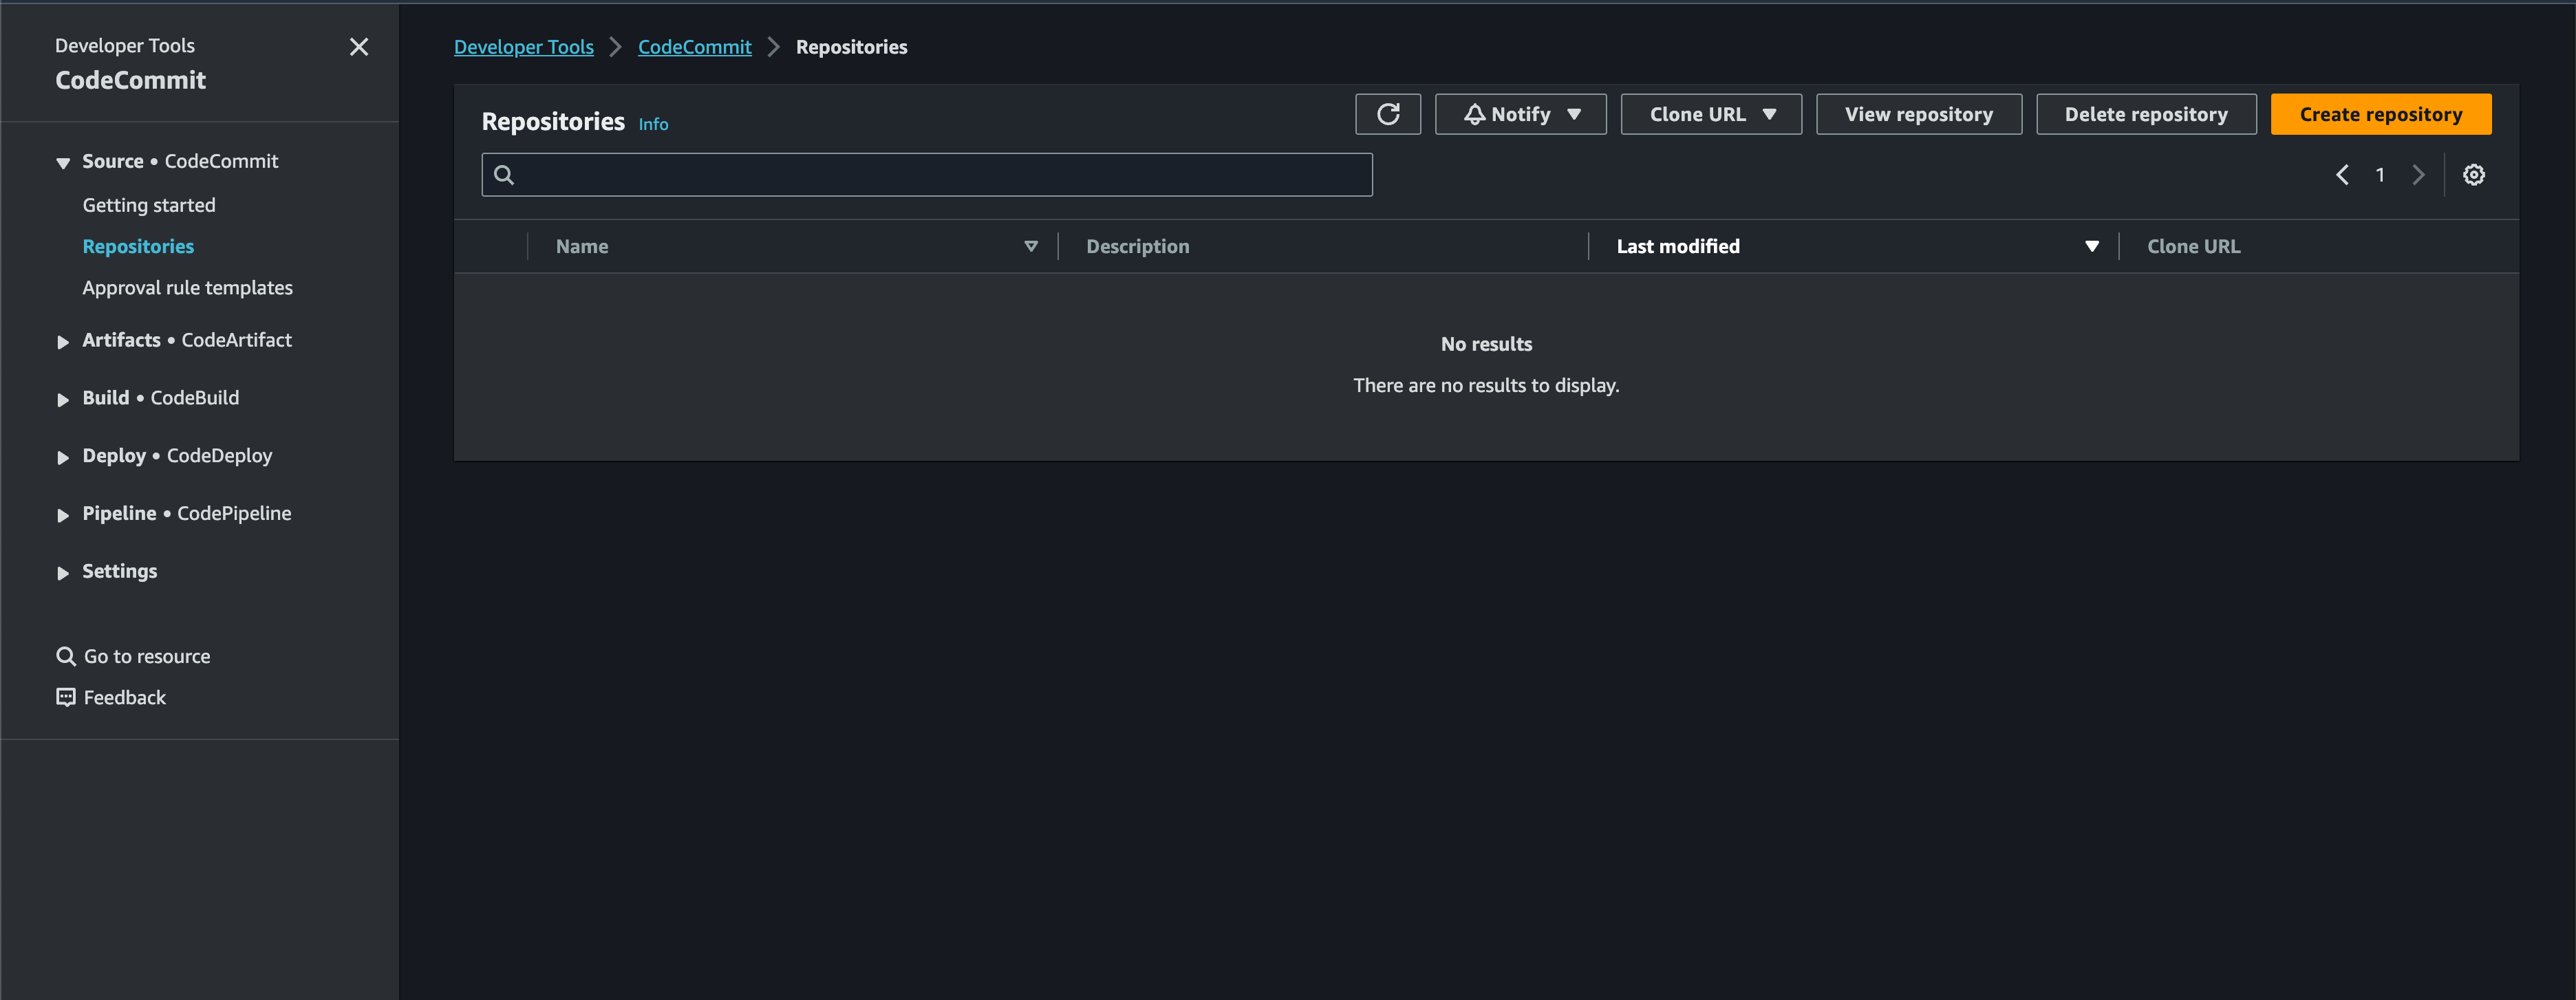Open Feedback from sidebar
This screenshot has width=2576, height=1000.
pyautogui.click(x=124, y=697)
